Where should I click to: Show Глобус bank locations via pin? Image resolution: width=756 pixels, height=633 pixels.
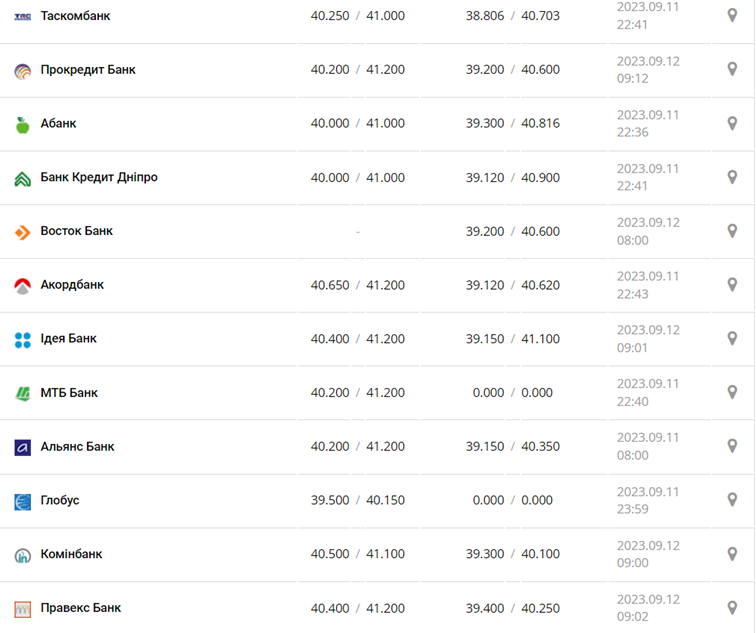point(732,500)
